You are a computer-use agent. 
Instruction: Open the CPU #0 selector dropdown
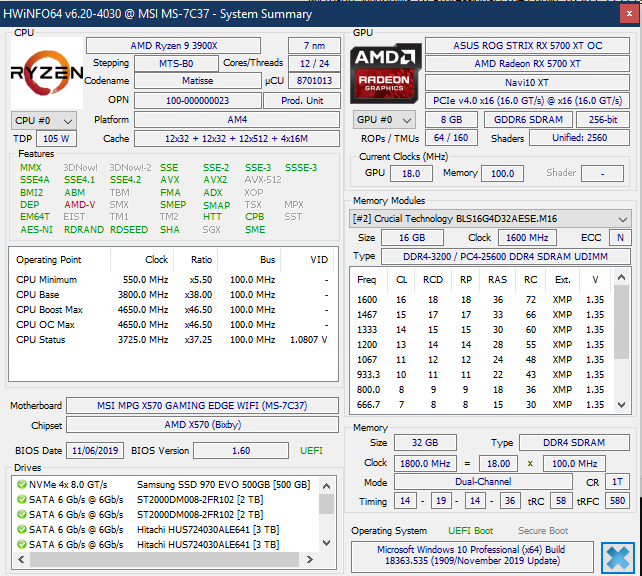coord(44,121)
